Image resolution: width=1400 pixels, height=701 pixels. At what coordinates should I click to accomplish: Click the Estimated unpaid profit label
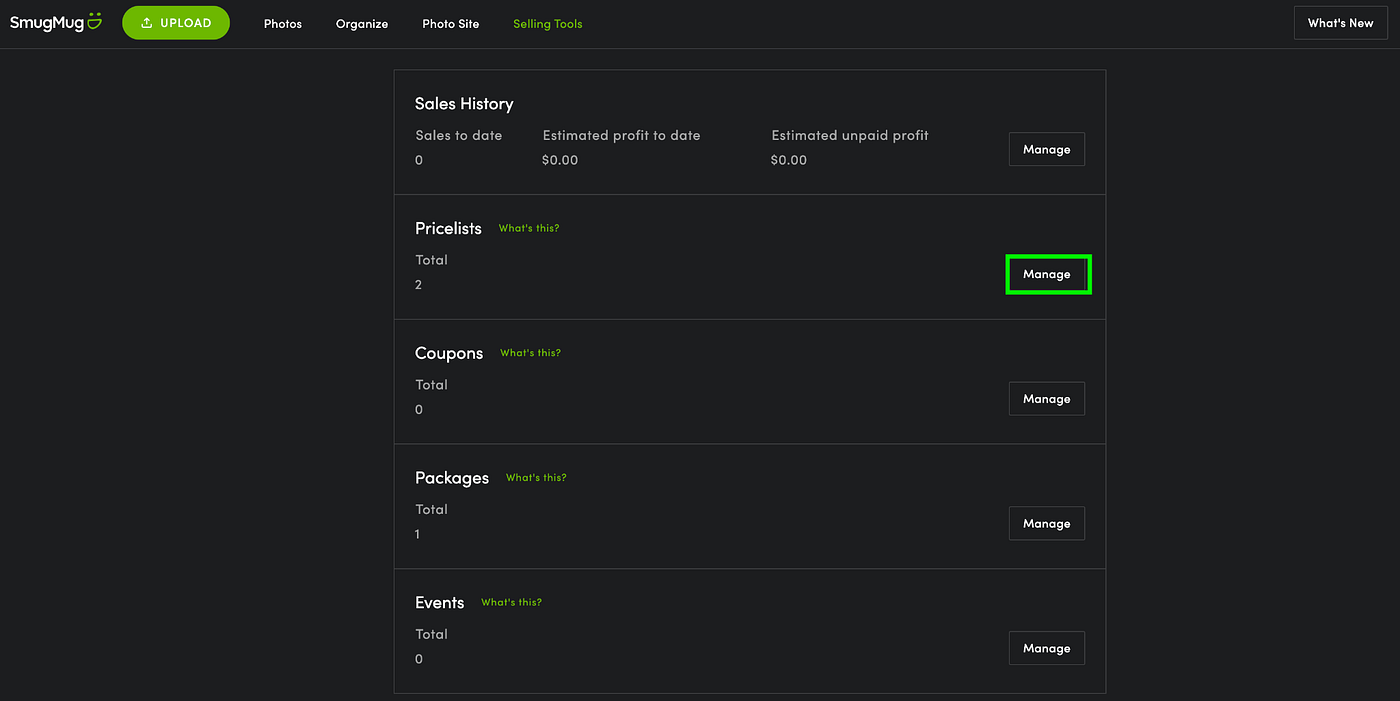[849, 135]
